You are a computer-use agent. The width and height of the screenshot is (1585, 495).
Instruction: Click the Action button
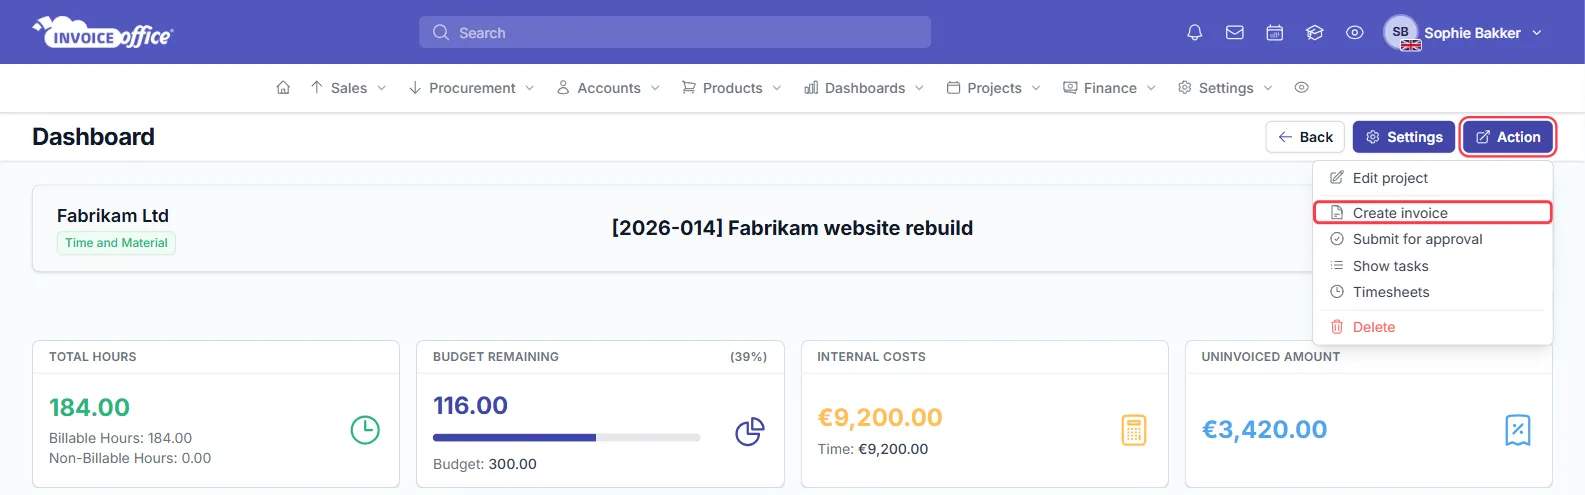click(x=1508, y=137)
